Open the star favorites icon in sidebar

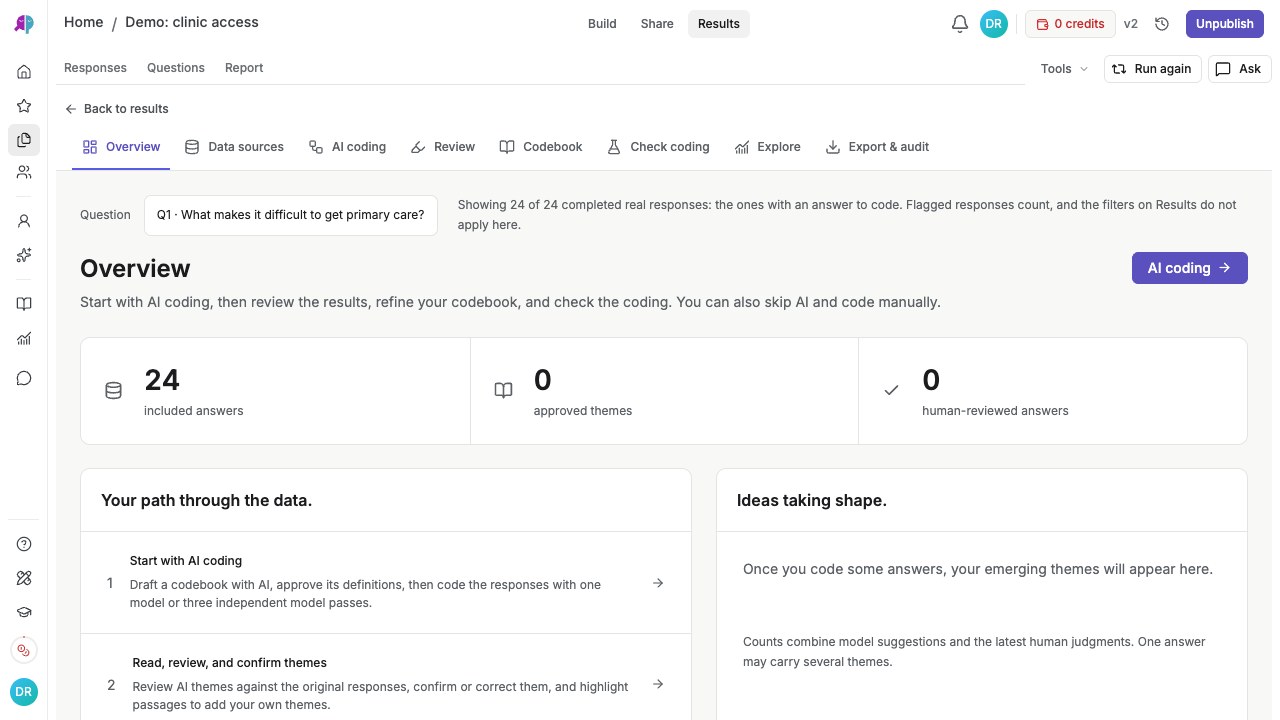pyautogui.click(x=24, y=106)
